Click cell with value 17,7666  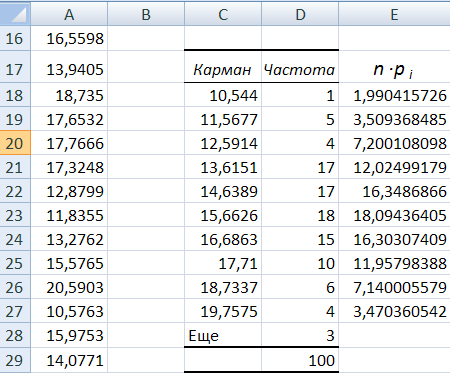tap(69, 143)
